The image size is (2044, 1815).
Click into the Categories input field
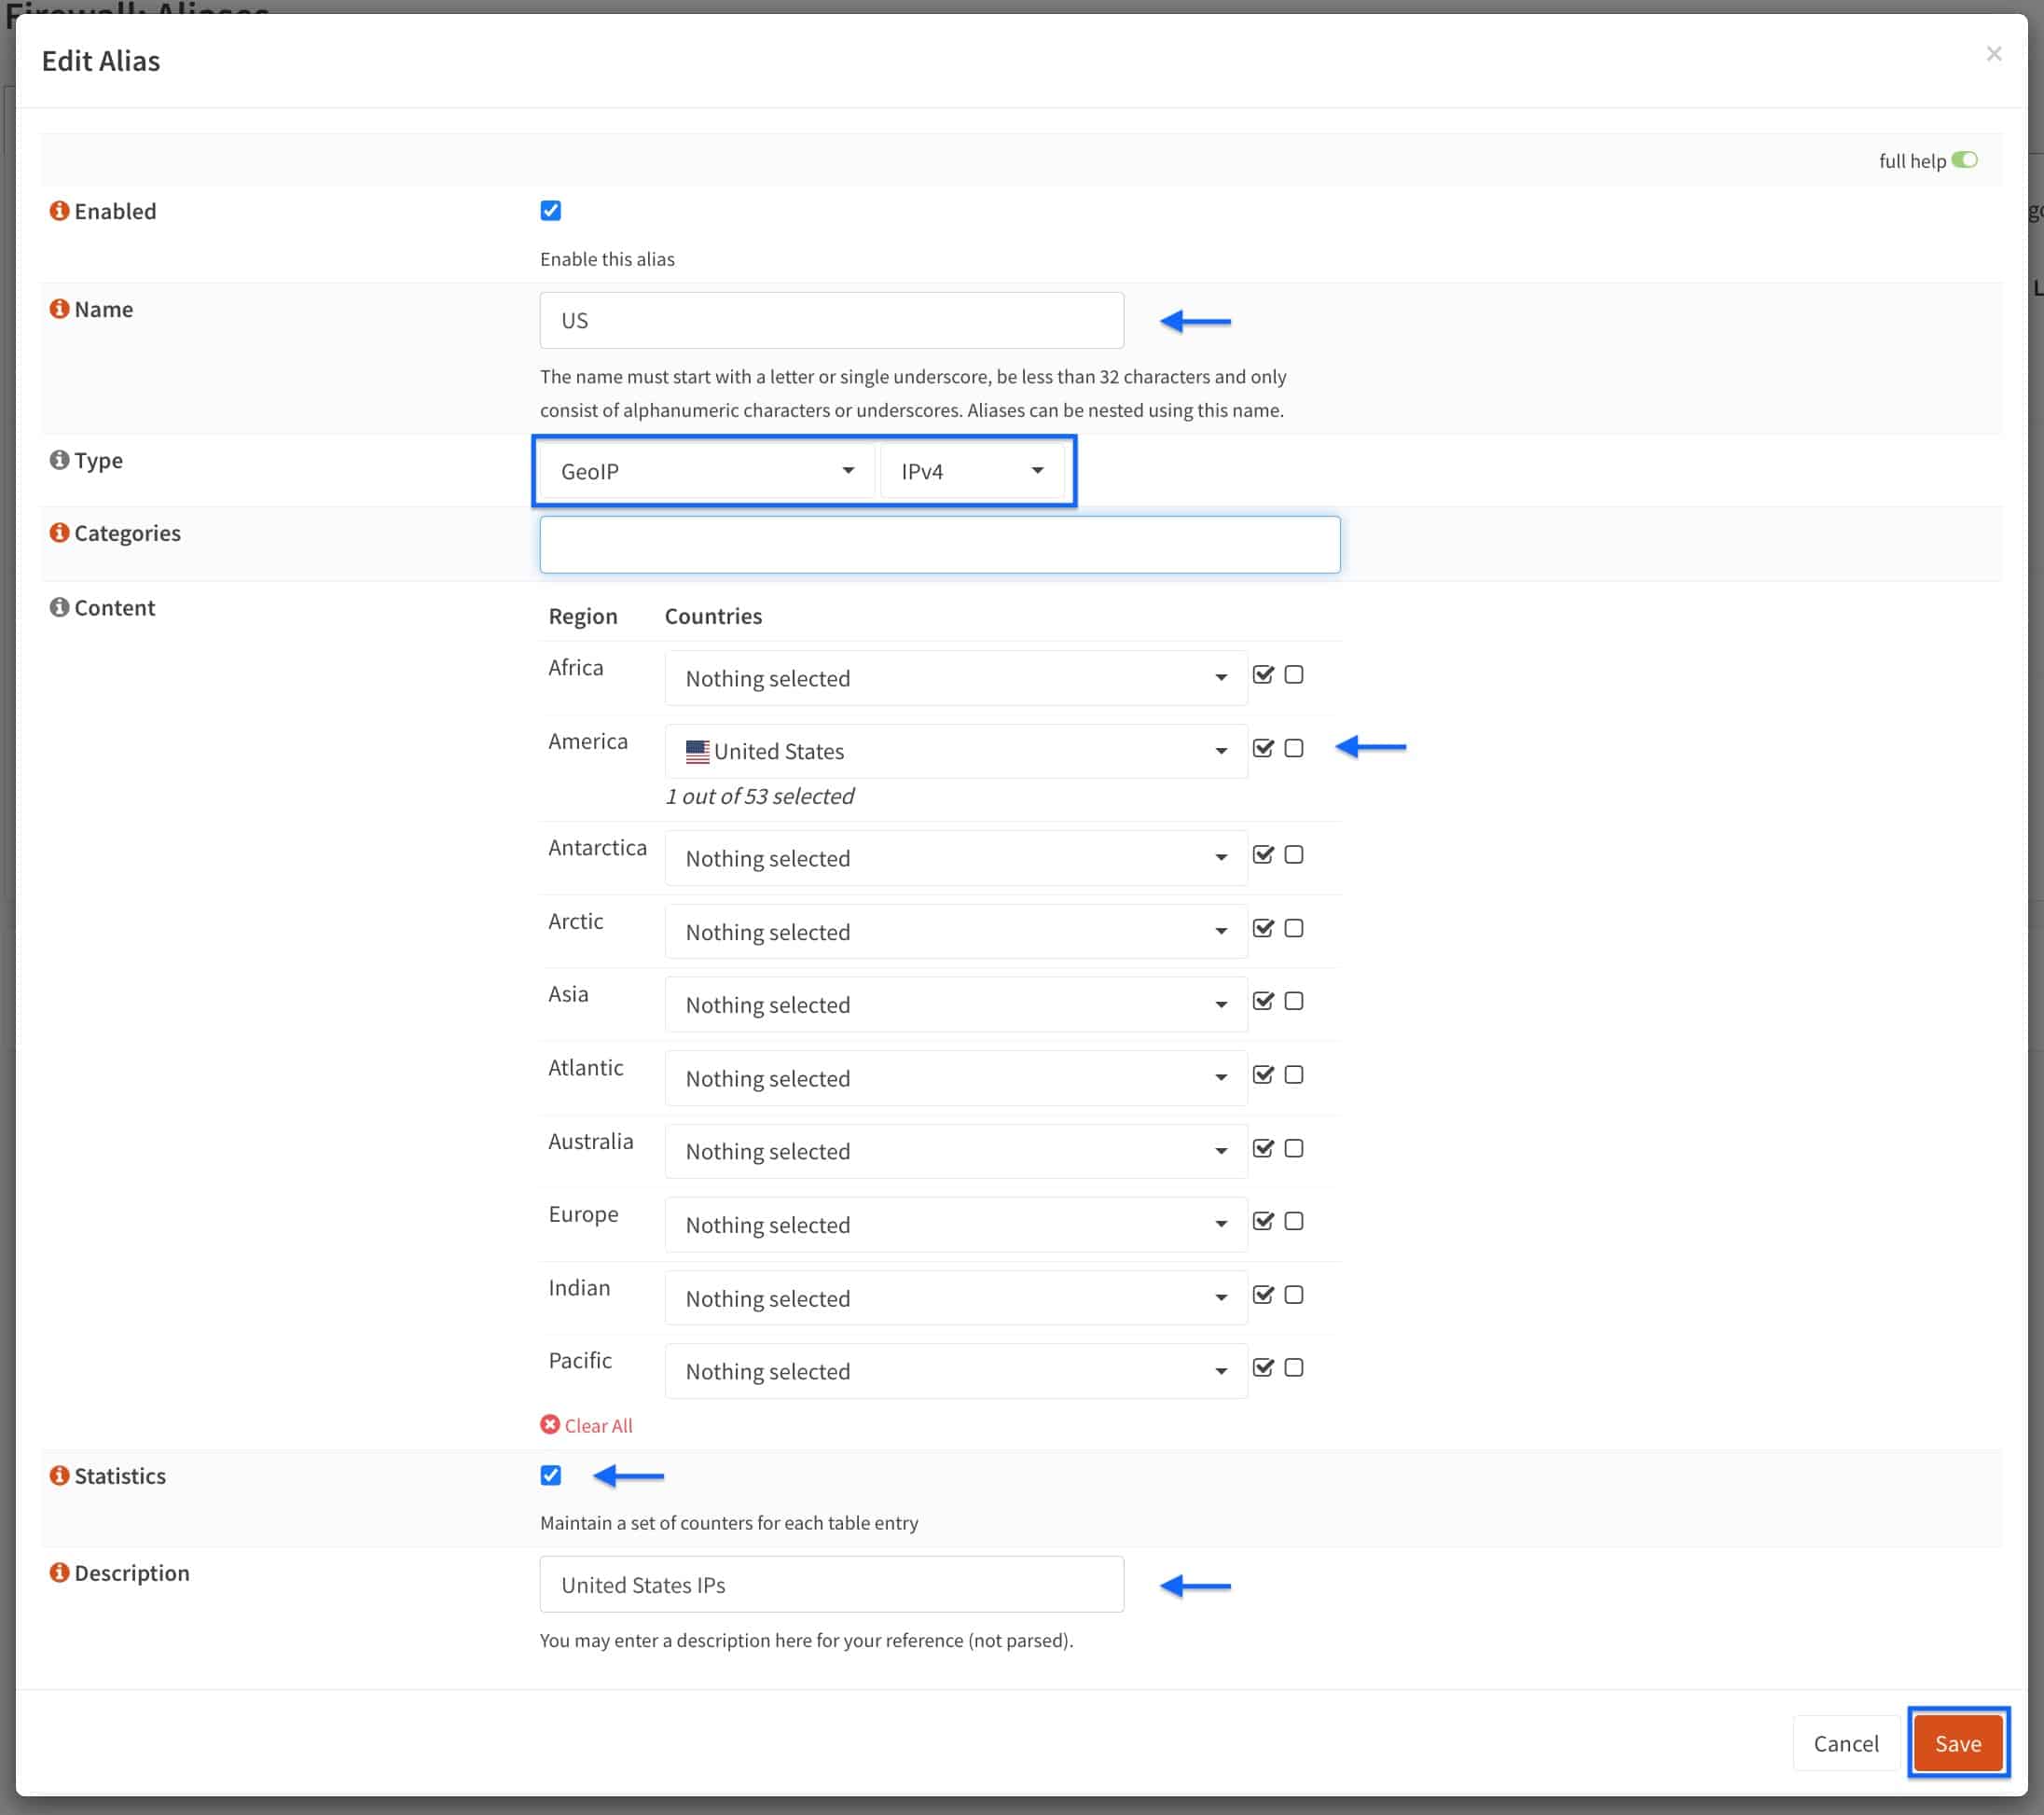pos(940,545)
